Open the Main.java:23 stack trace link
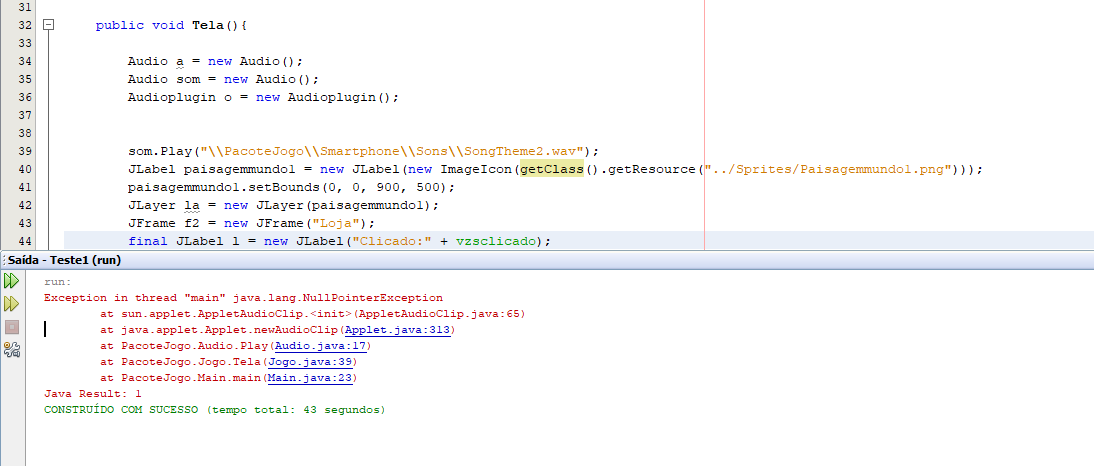This screenshot has width=1094, height=466. coord(310,378)
